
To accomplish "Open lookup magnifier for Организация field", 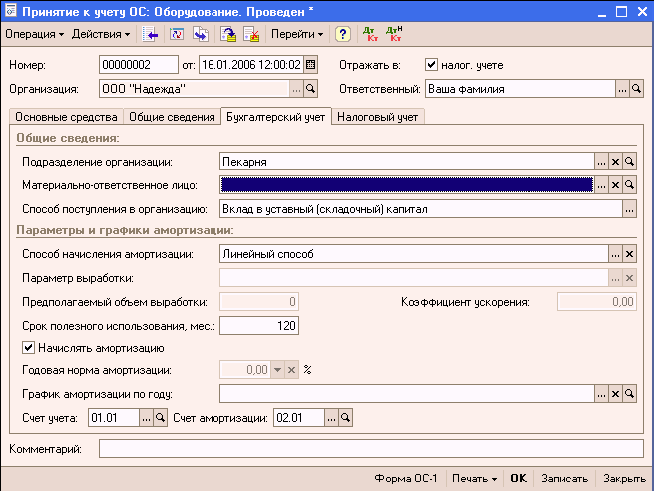I will 311,89.
